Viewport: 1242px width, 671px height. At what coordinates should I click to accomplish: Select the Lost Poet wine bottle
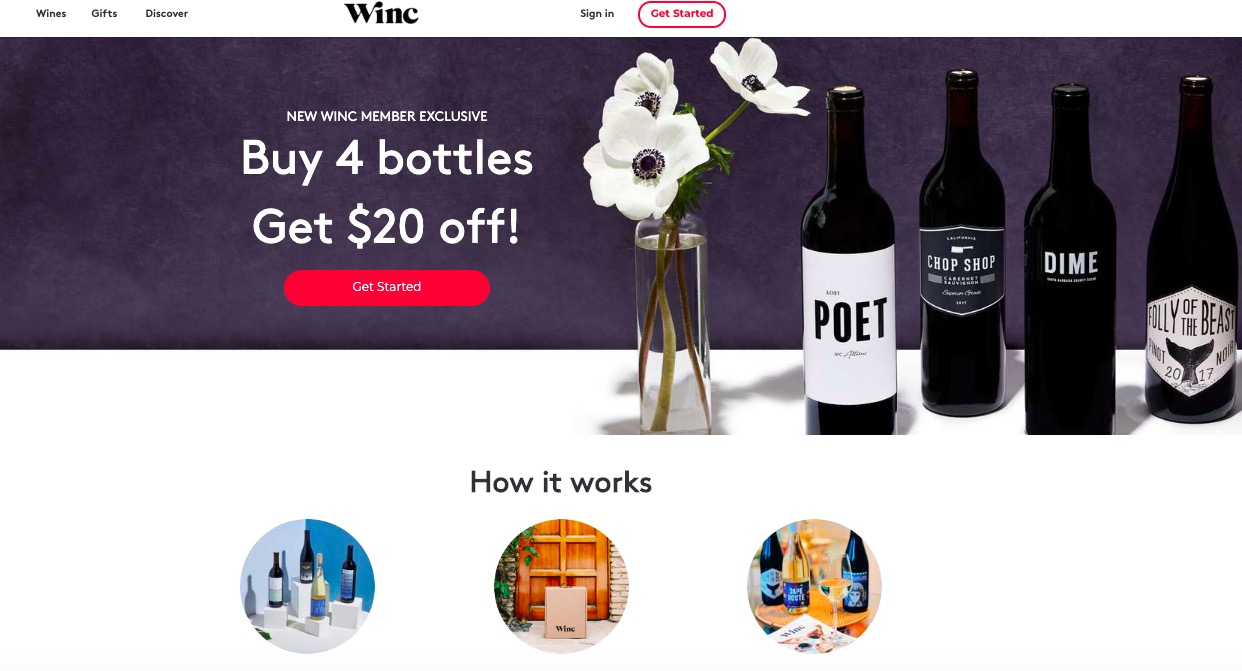click(x=850, y=260)
